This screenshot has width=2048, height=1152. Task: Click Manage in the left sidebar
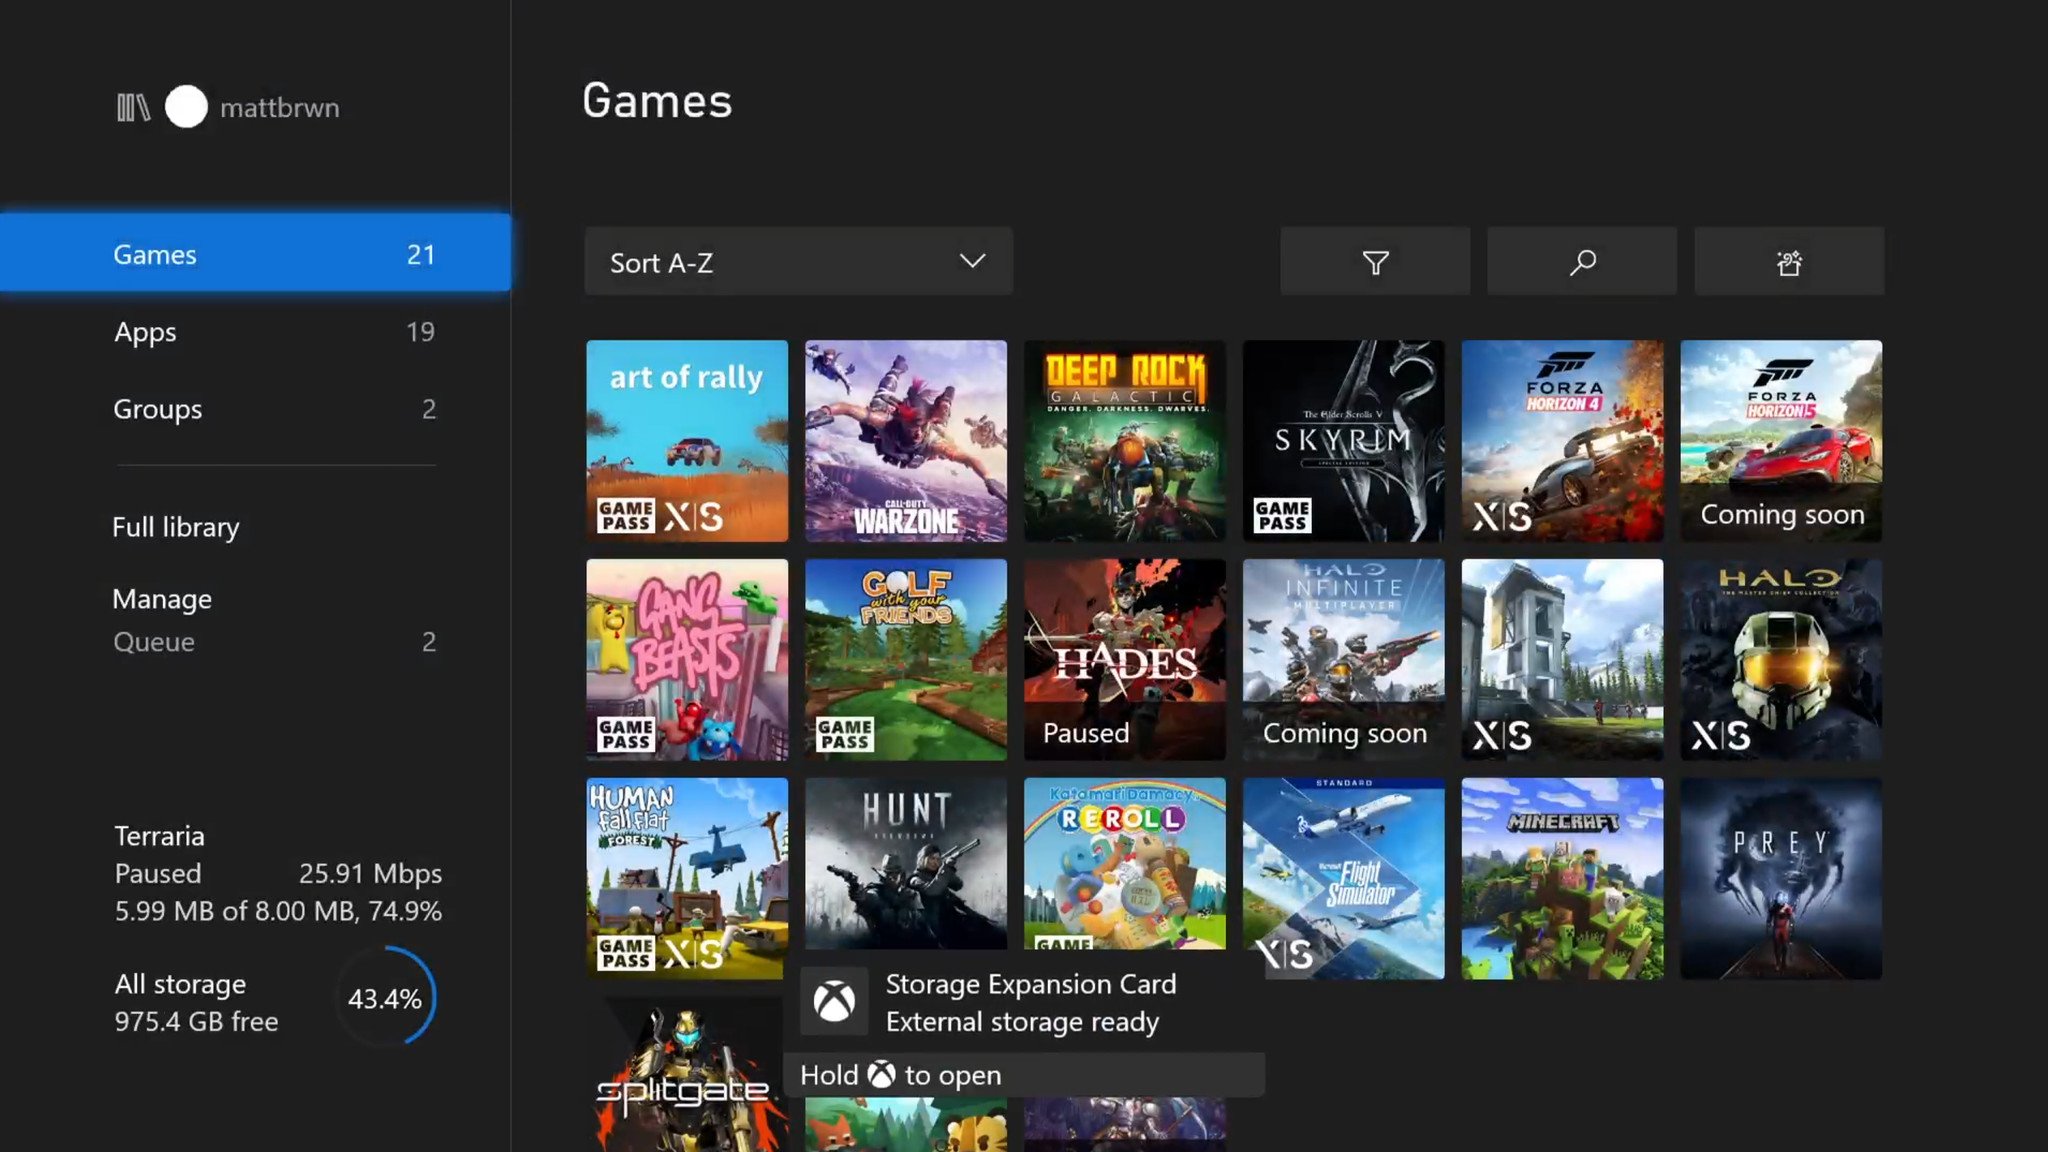tap(162, 599)
